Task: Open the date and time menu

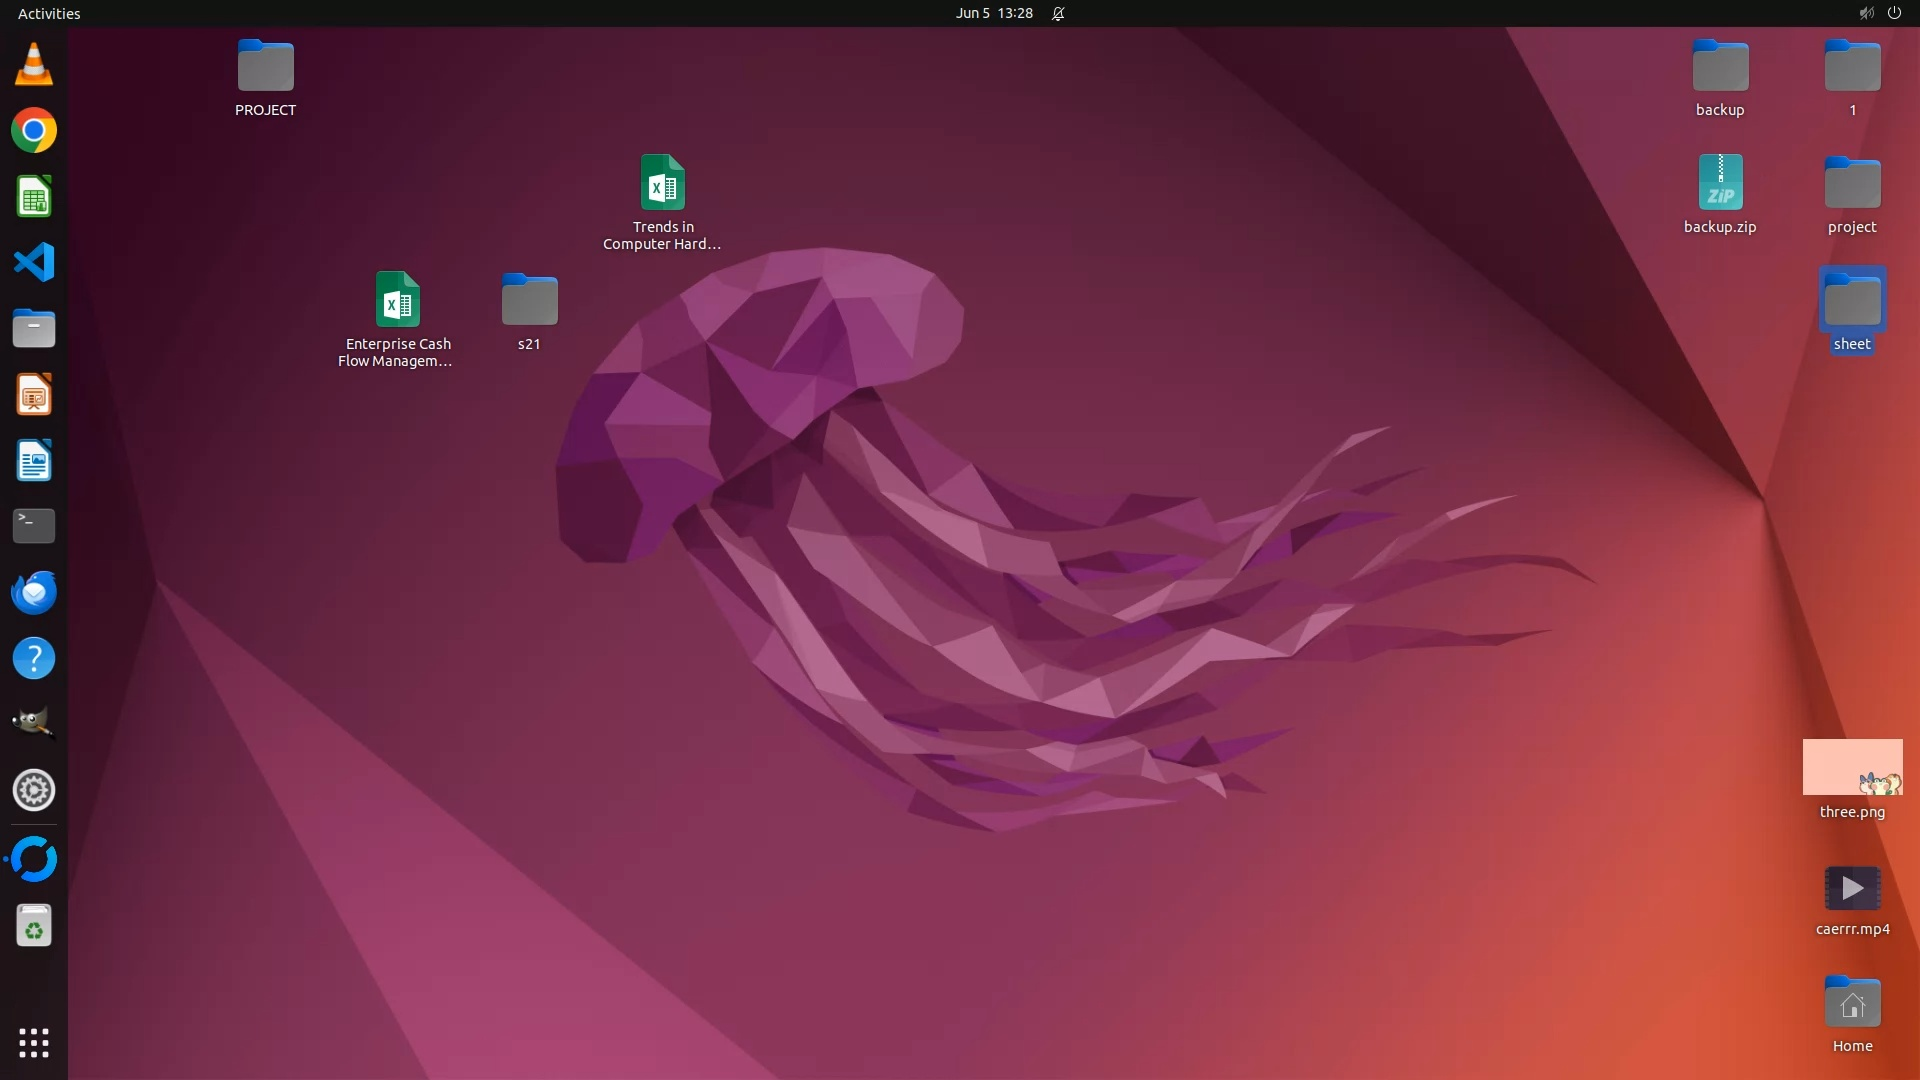Action: pyautogui.click(x=993, y=13)
